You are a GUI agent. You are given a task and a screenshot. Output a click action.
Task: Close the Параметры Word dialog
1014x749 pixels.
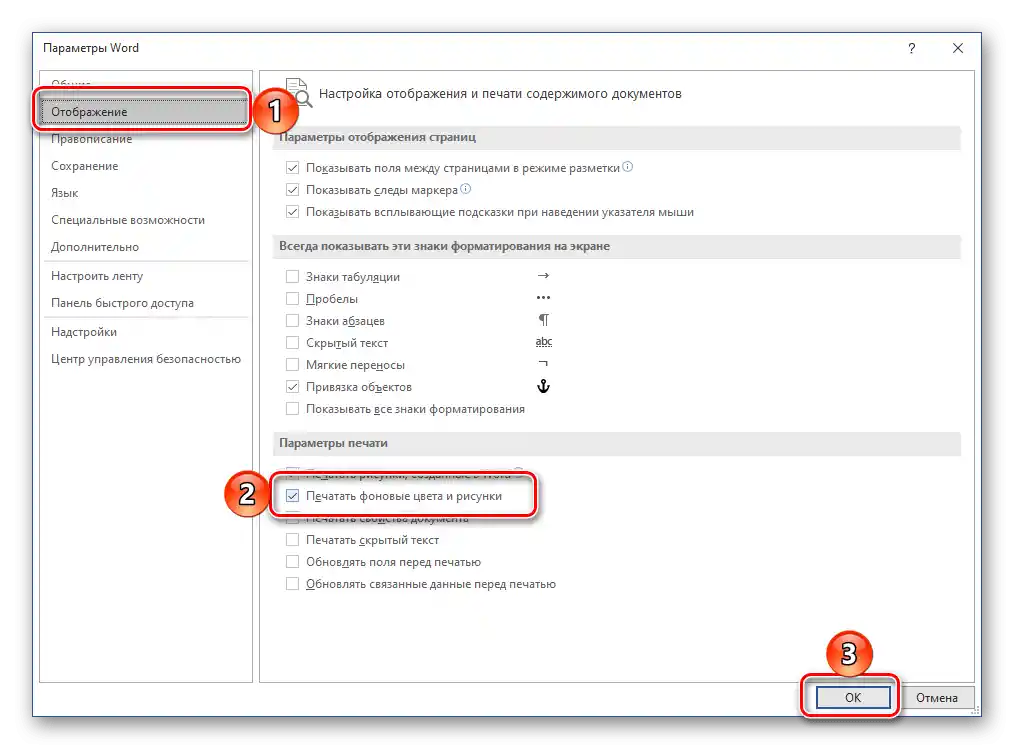[x=958, y=49]
